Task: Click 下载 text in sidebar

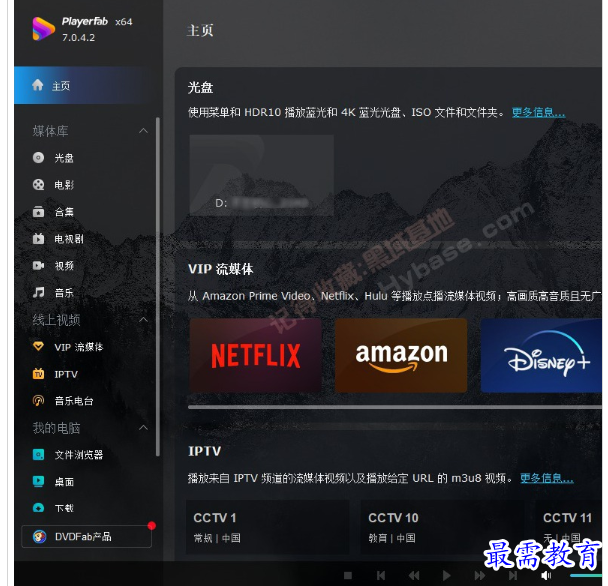Action: tap(64, 508)
